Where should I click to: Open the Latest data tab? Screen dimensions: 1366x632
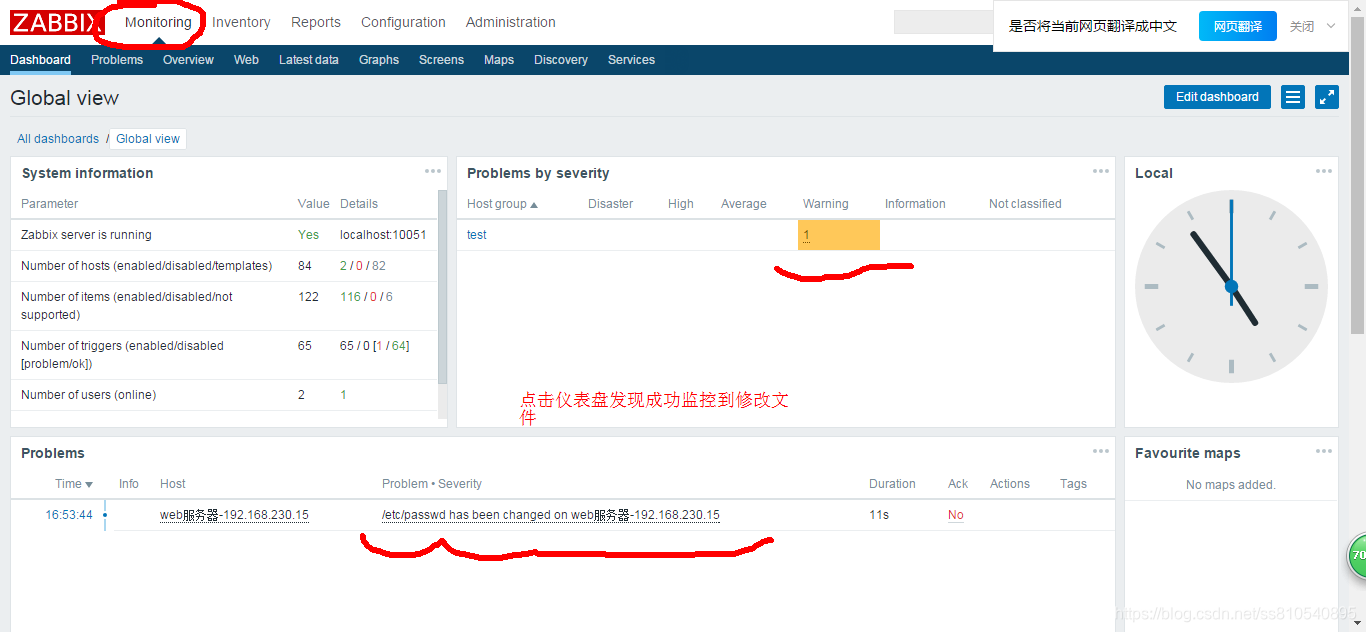pos(309,60)
